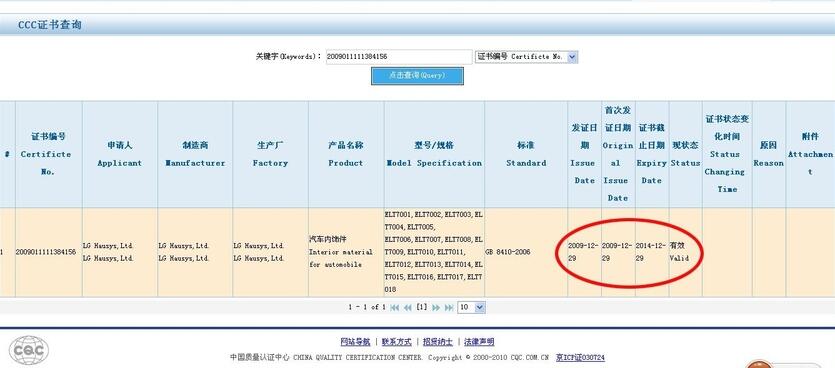This screenshot has width=835, height=368.
Task: Open 京ICP证030724 link
Action: pyautogui.click(x=580, y=357)
